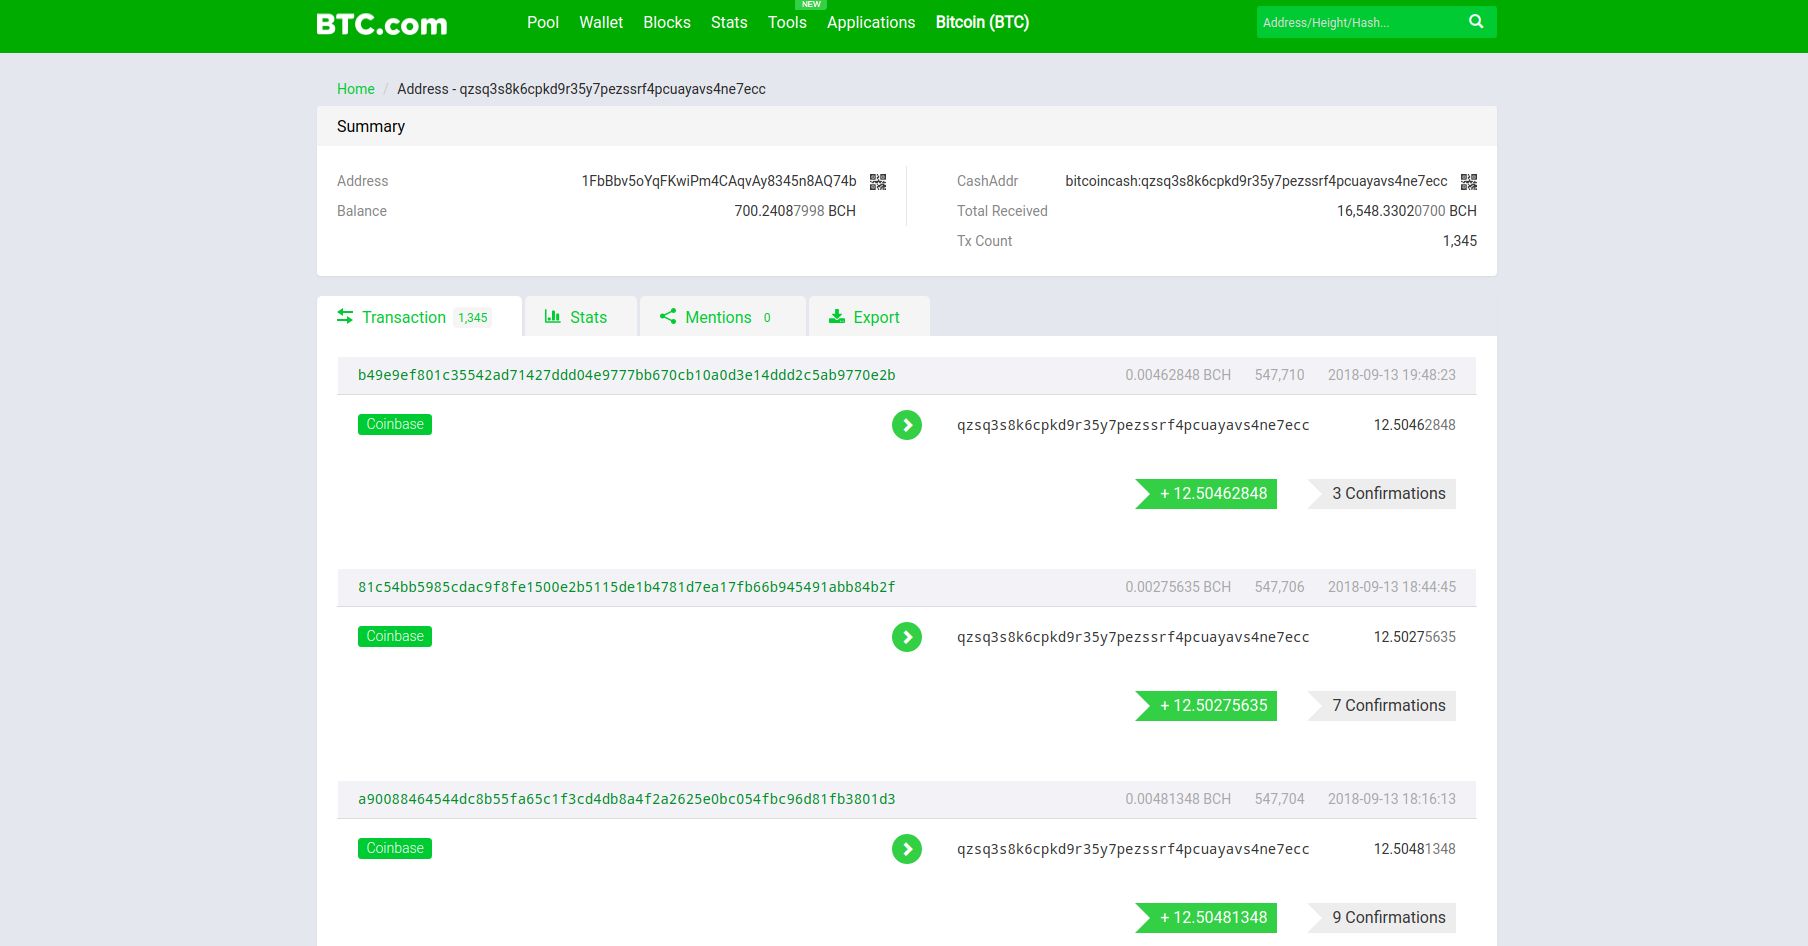Click the swap-arrows icon on the Transaction tab
The image size is (1808, 946).
click(x=345, y=316)
